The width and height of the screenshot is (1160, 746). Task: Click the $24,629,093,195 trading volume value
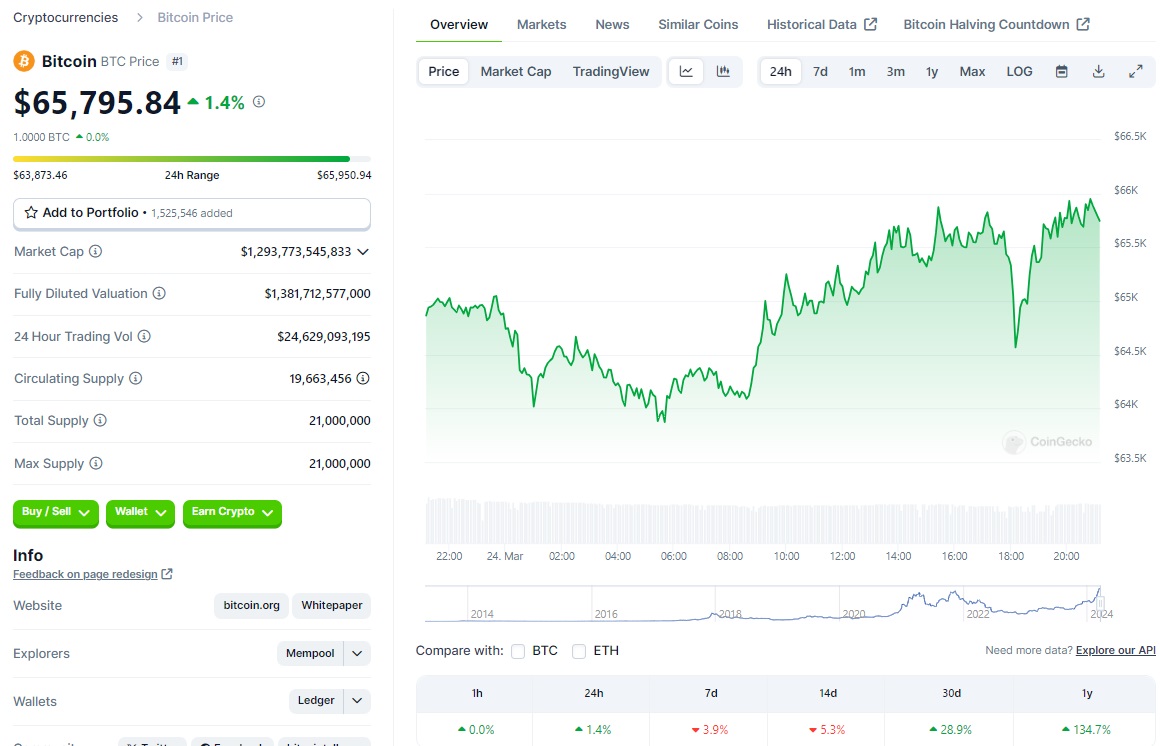(x=324, y=337)
